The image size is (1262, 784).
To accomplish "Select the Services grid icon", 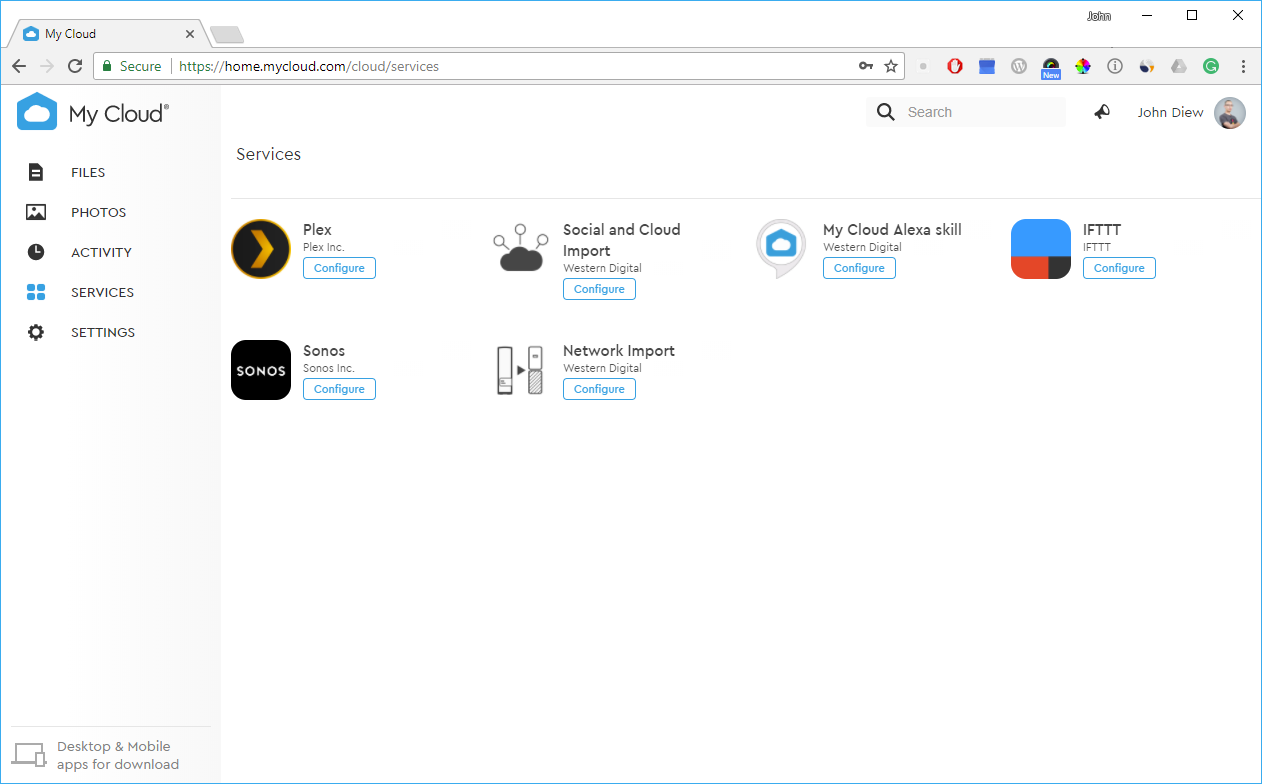I will pos(36,292).
